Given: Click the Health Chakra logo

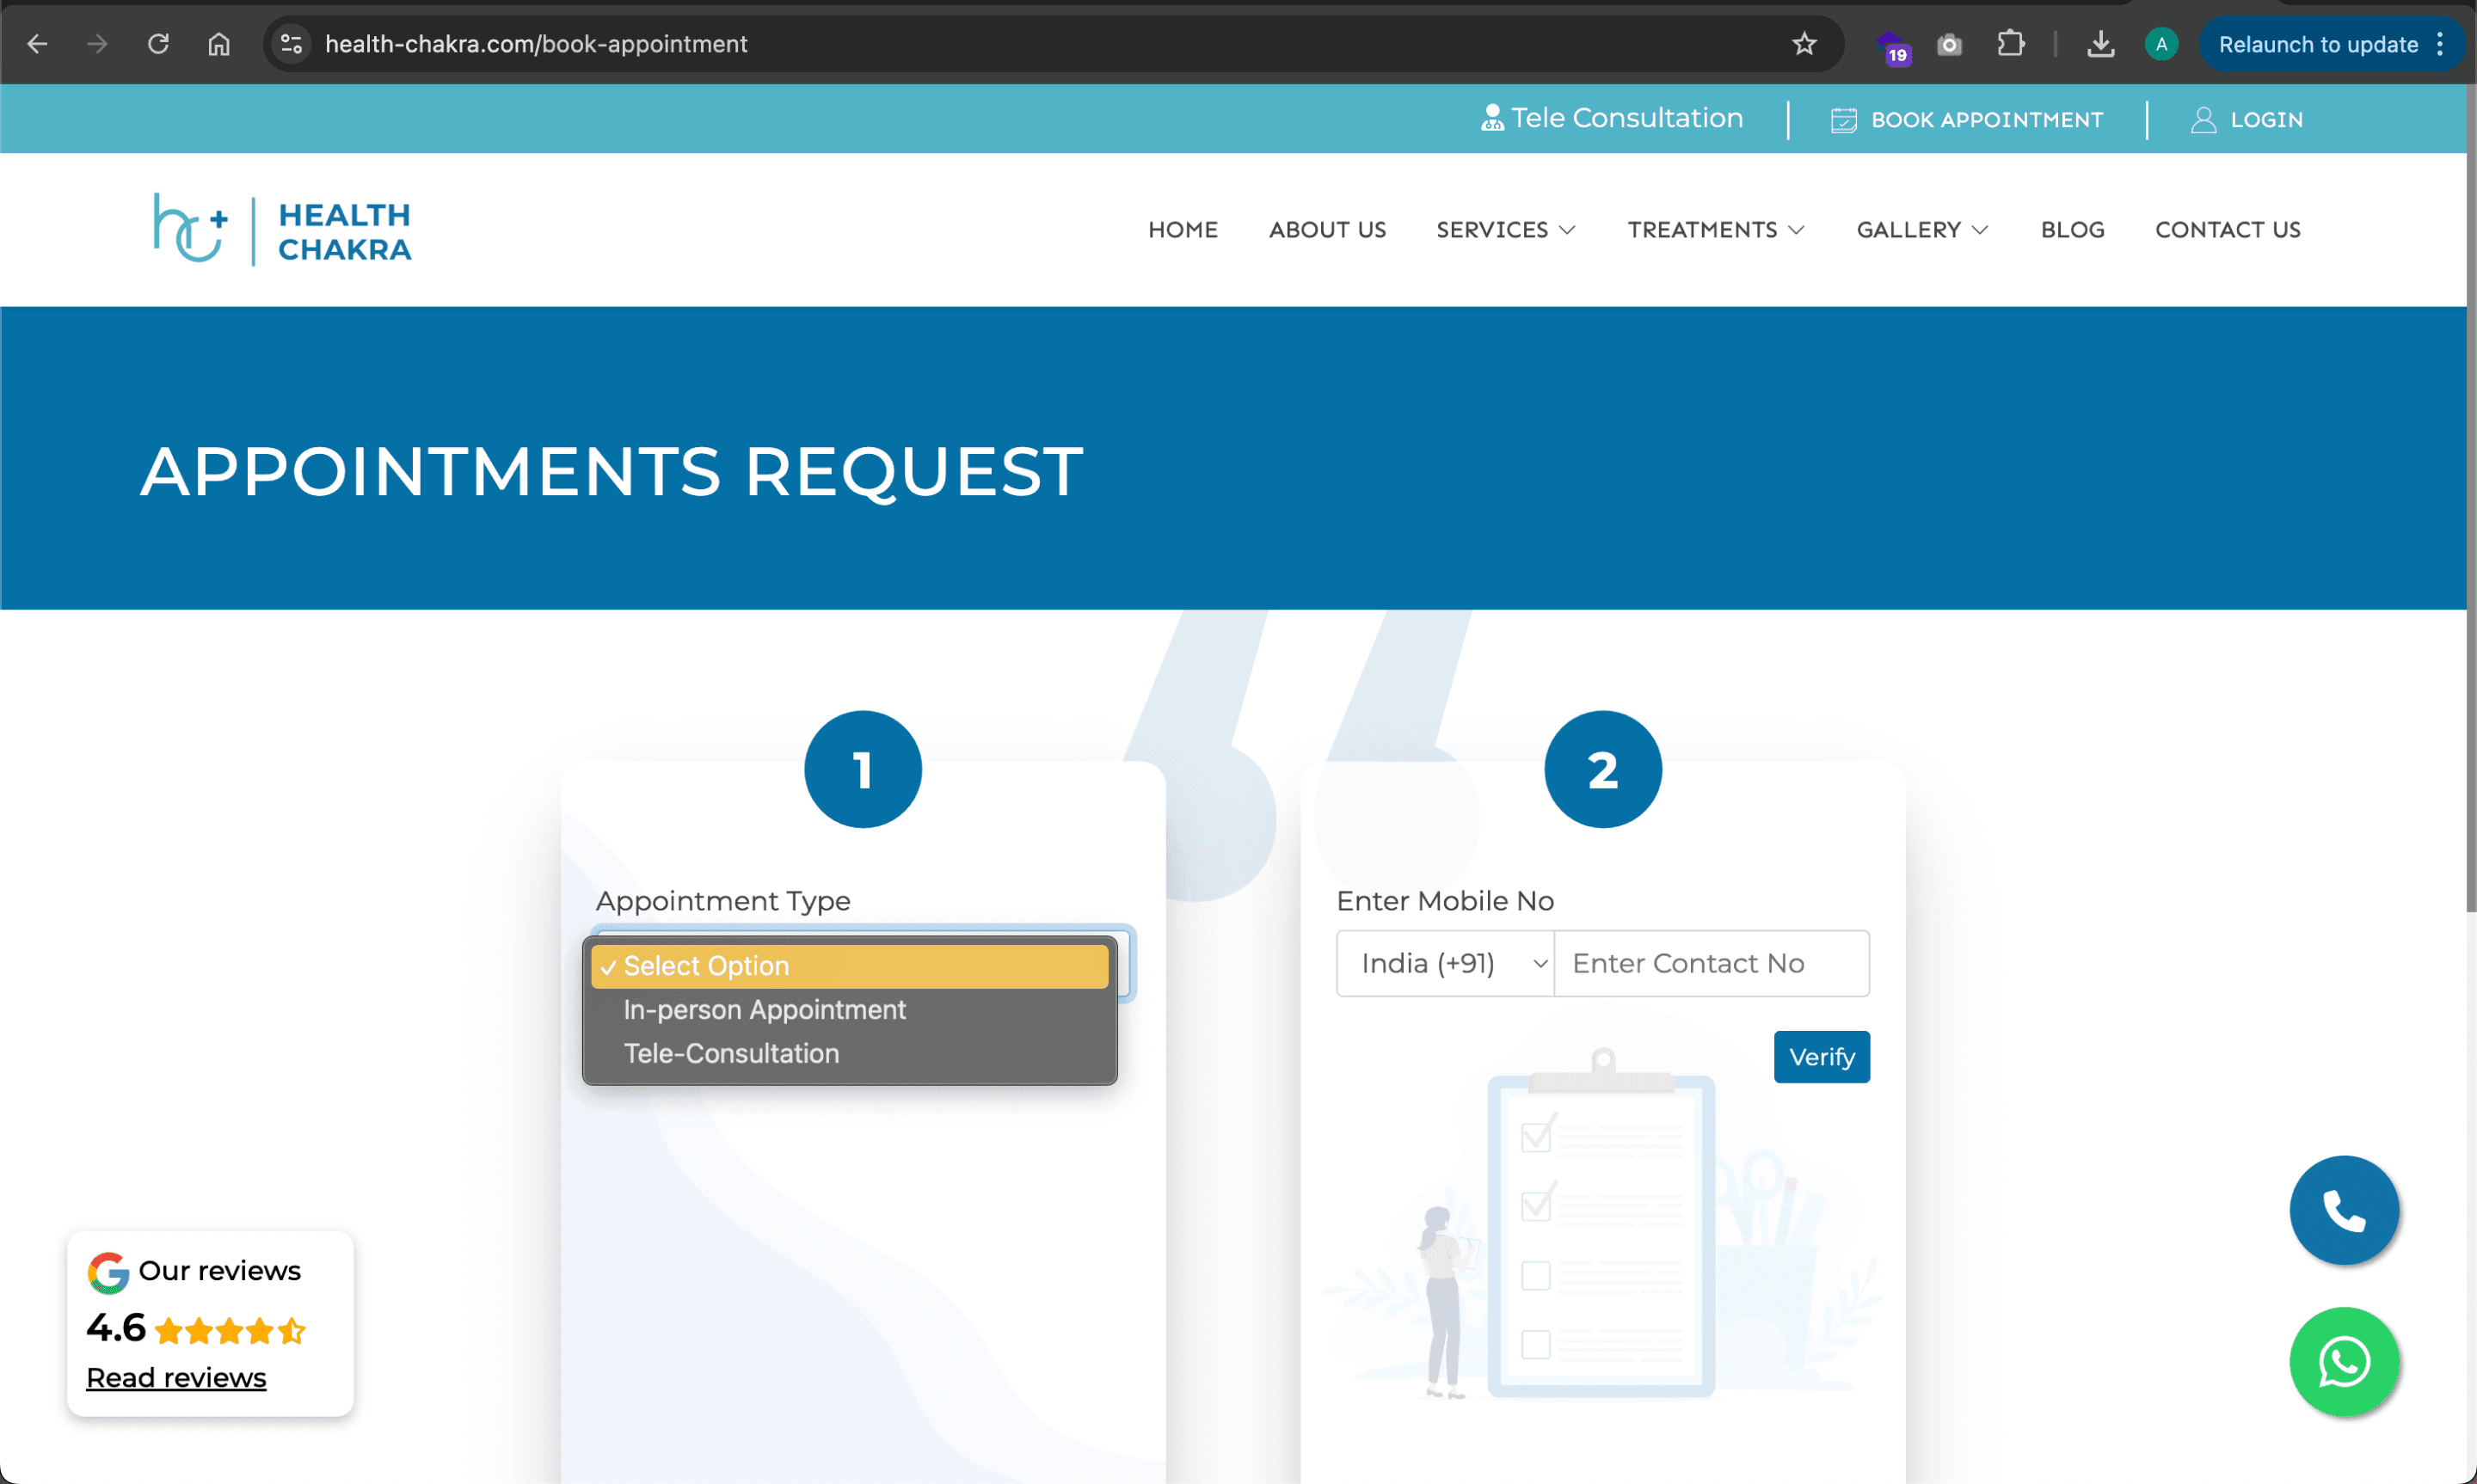Looking at the screenshot, I should (282, 230).
